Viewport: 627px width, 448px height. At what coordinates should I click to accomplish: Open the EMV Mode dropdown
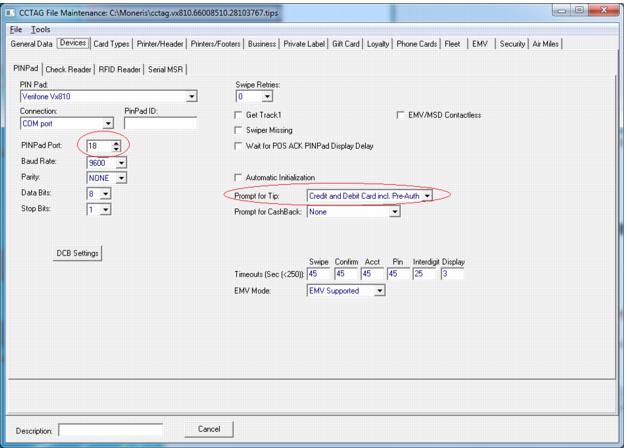point(379,291)
